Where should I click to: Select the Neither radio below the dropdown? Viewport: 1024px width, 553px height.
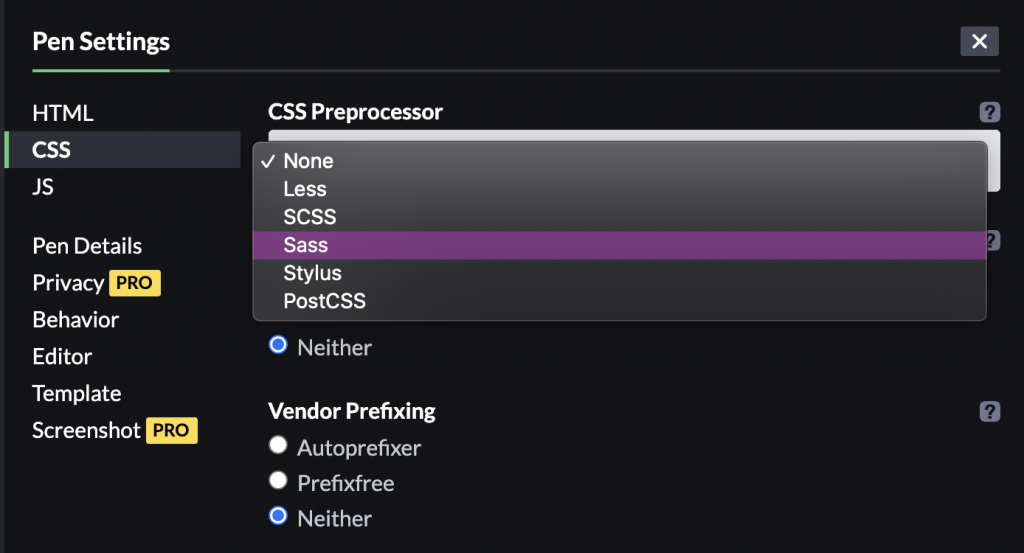[x=279, y=347]
